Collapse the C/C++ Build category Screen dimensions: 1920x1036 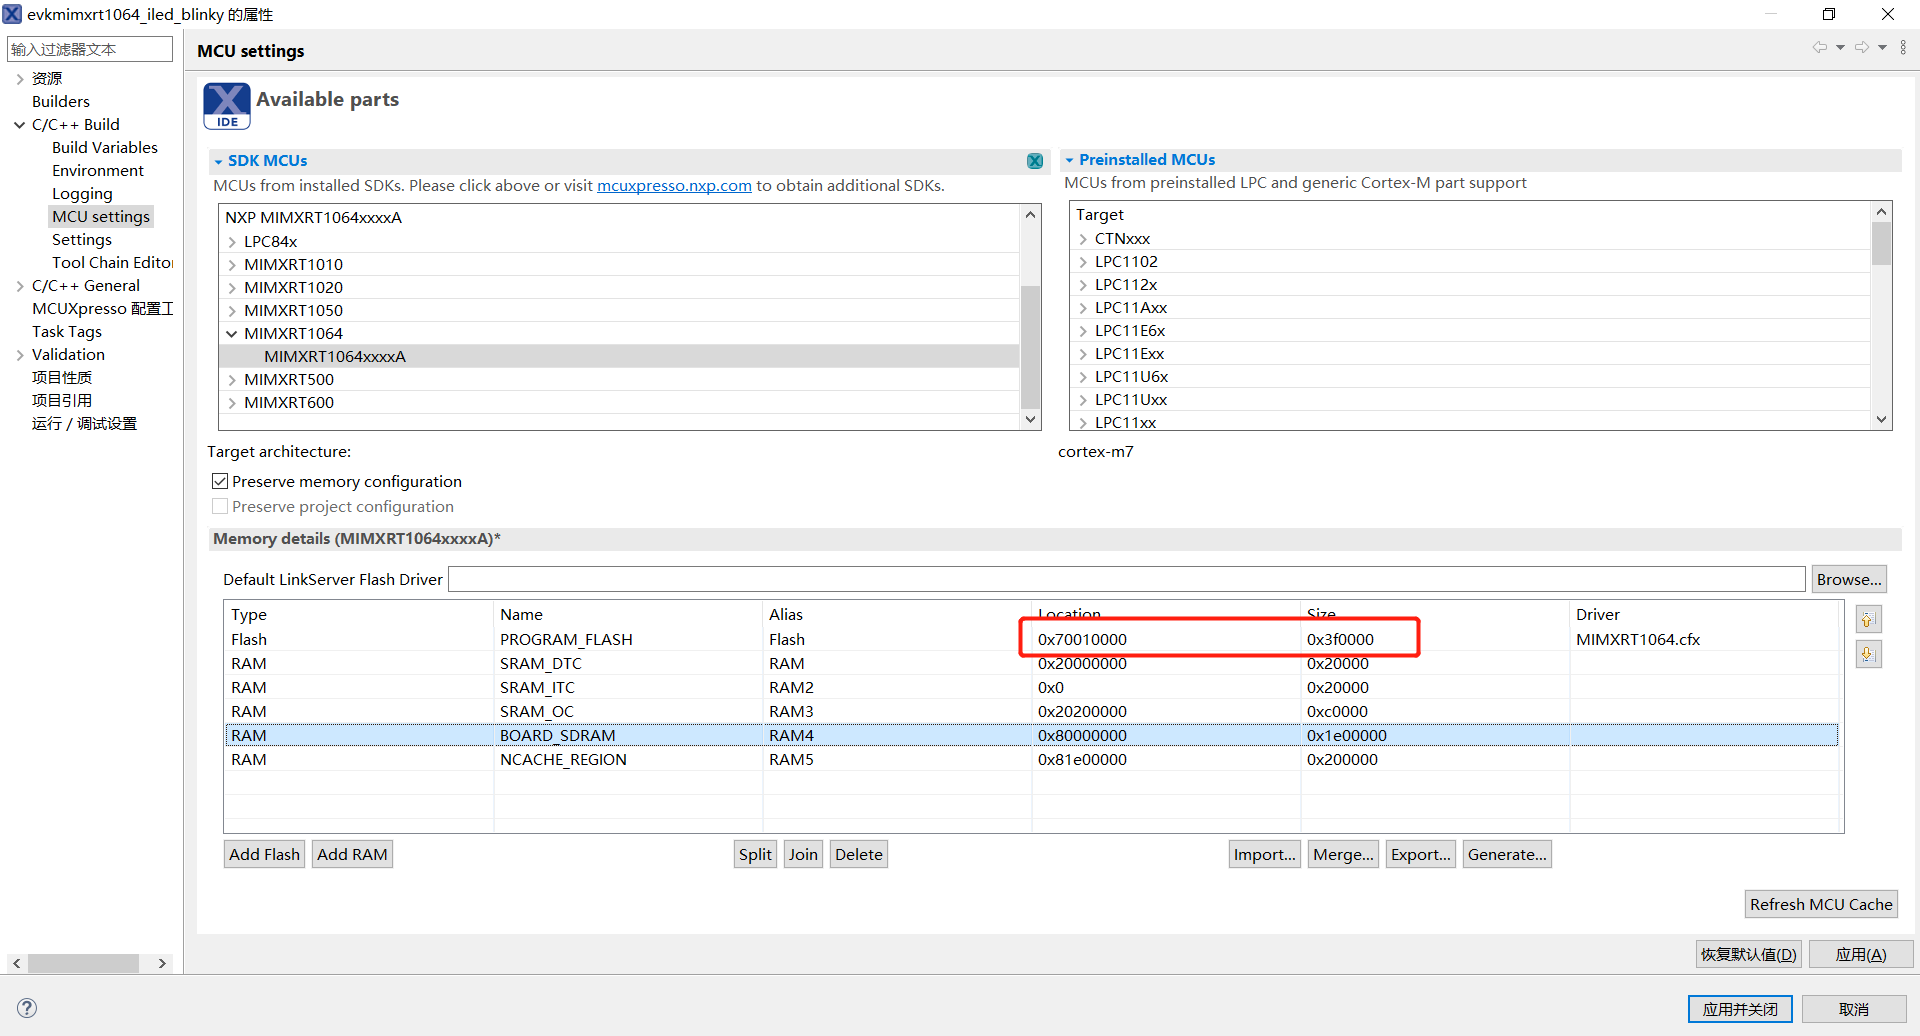19,125
